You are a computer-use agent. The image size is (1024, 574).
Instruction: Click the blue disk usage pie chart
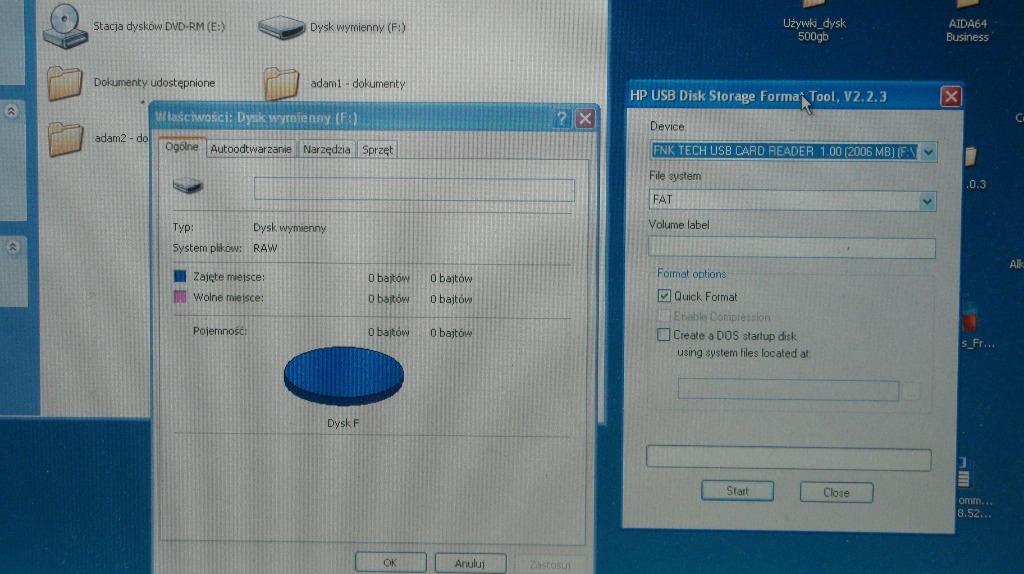344,375
